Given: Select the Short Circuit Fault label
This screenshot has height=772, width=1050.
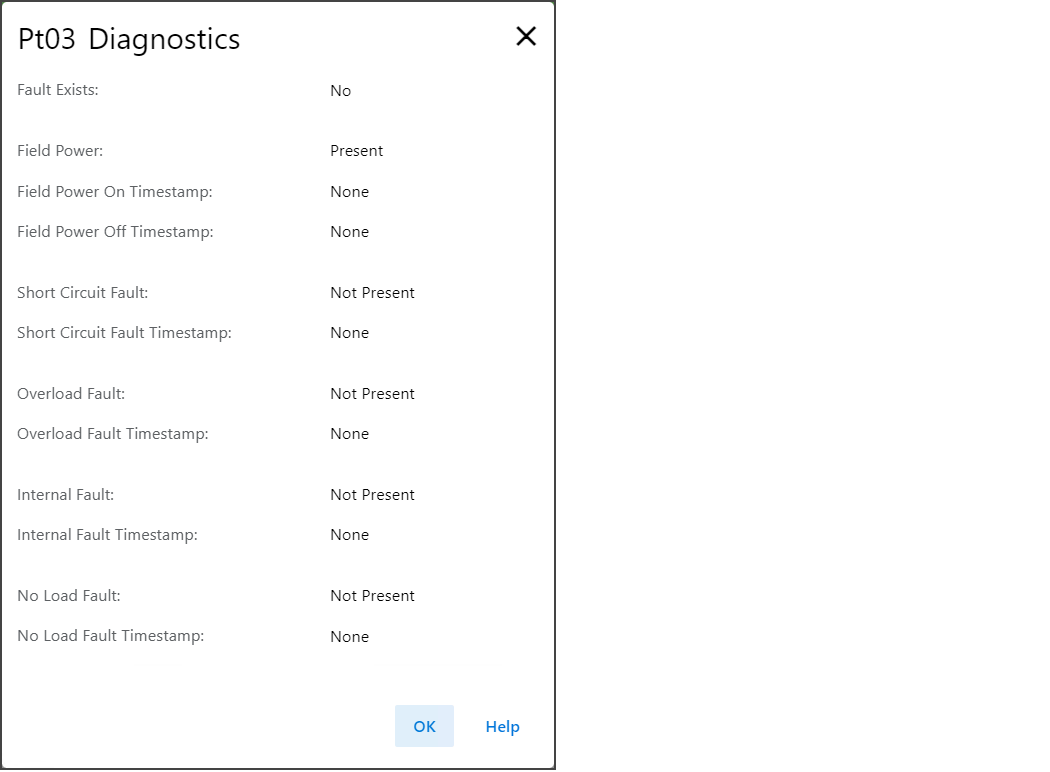Looking at the screenshot, I should coord(83,293).
